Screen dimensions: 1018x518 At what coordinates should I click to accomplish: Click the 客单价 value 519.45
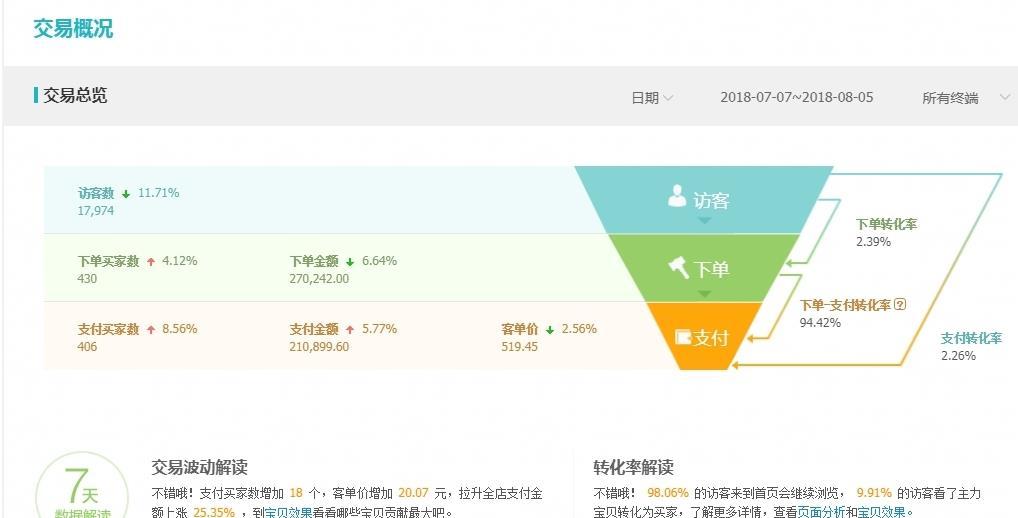click(519, 347)
